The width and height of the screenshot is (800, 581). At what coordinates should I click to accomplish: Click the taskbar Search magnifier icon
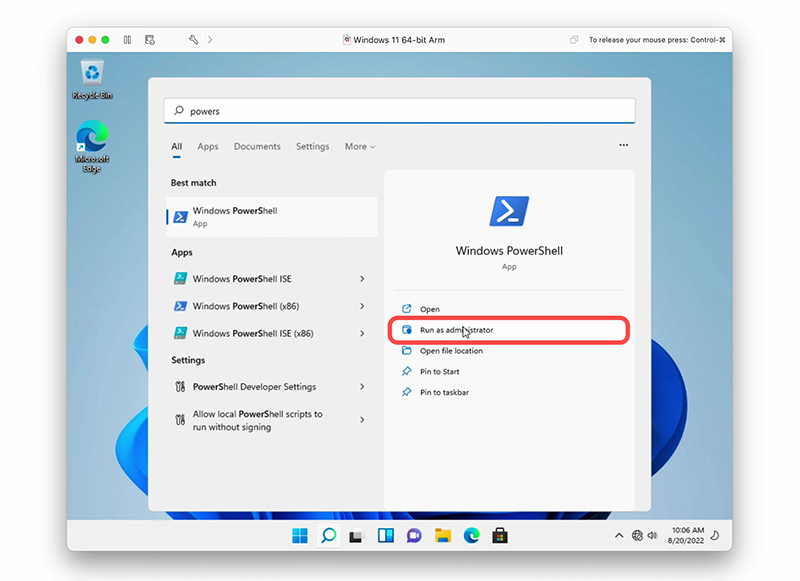(329, 536)
